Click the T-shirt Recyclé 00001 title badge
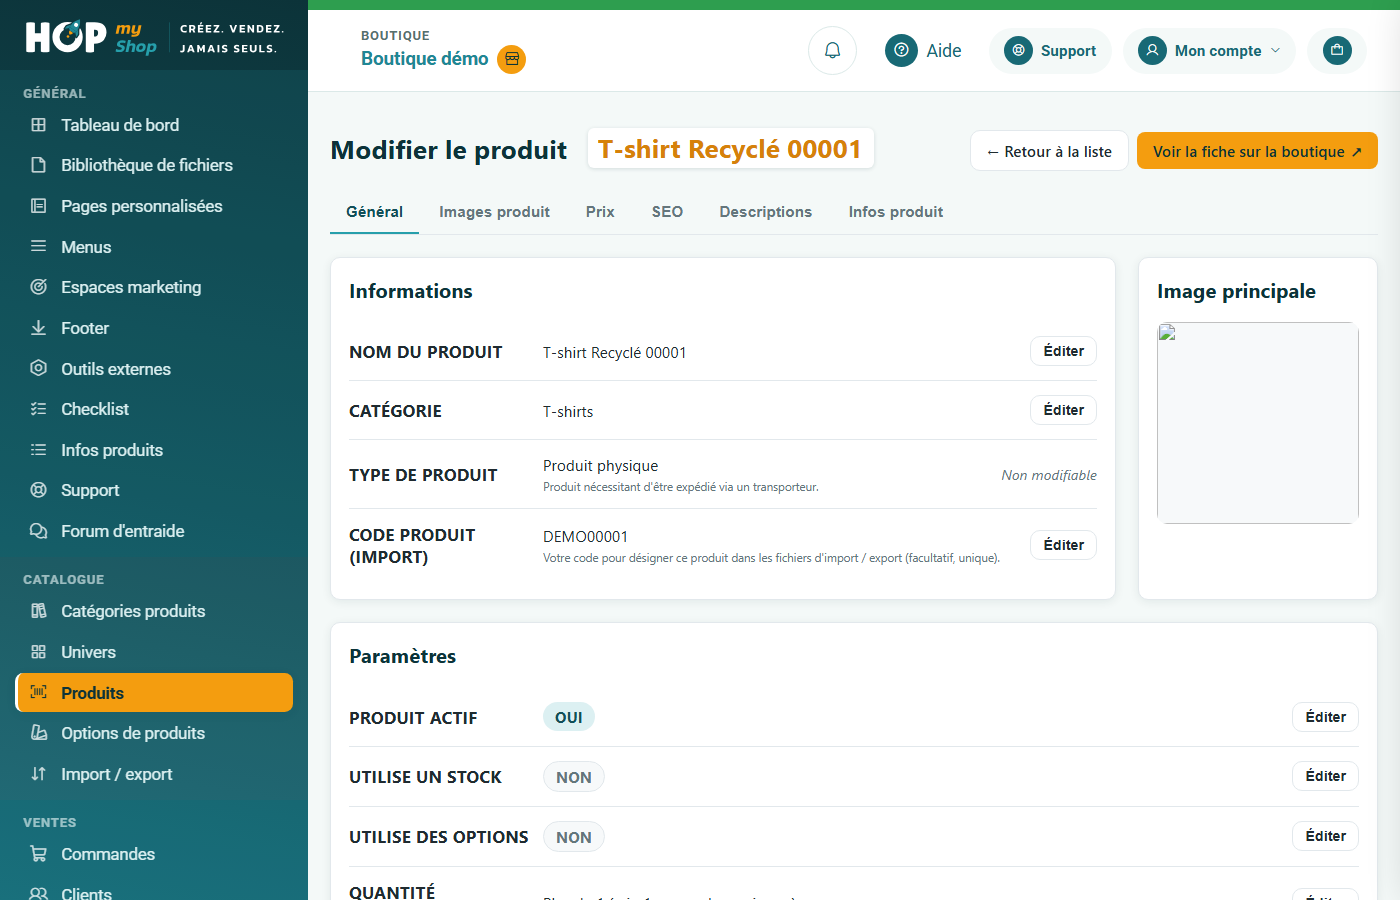This screenshot has height=900, width=1400. 730,149
